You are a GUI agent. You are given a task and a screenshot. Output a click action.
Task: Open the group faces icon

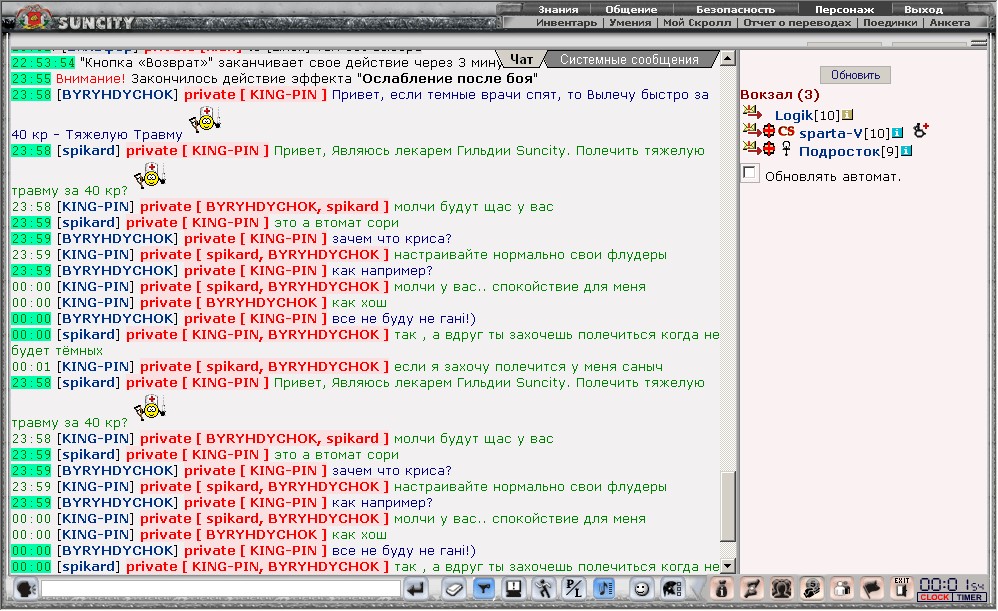click(782, 589)
